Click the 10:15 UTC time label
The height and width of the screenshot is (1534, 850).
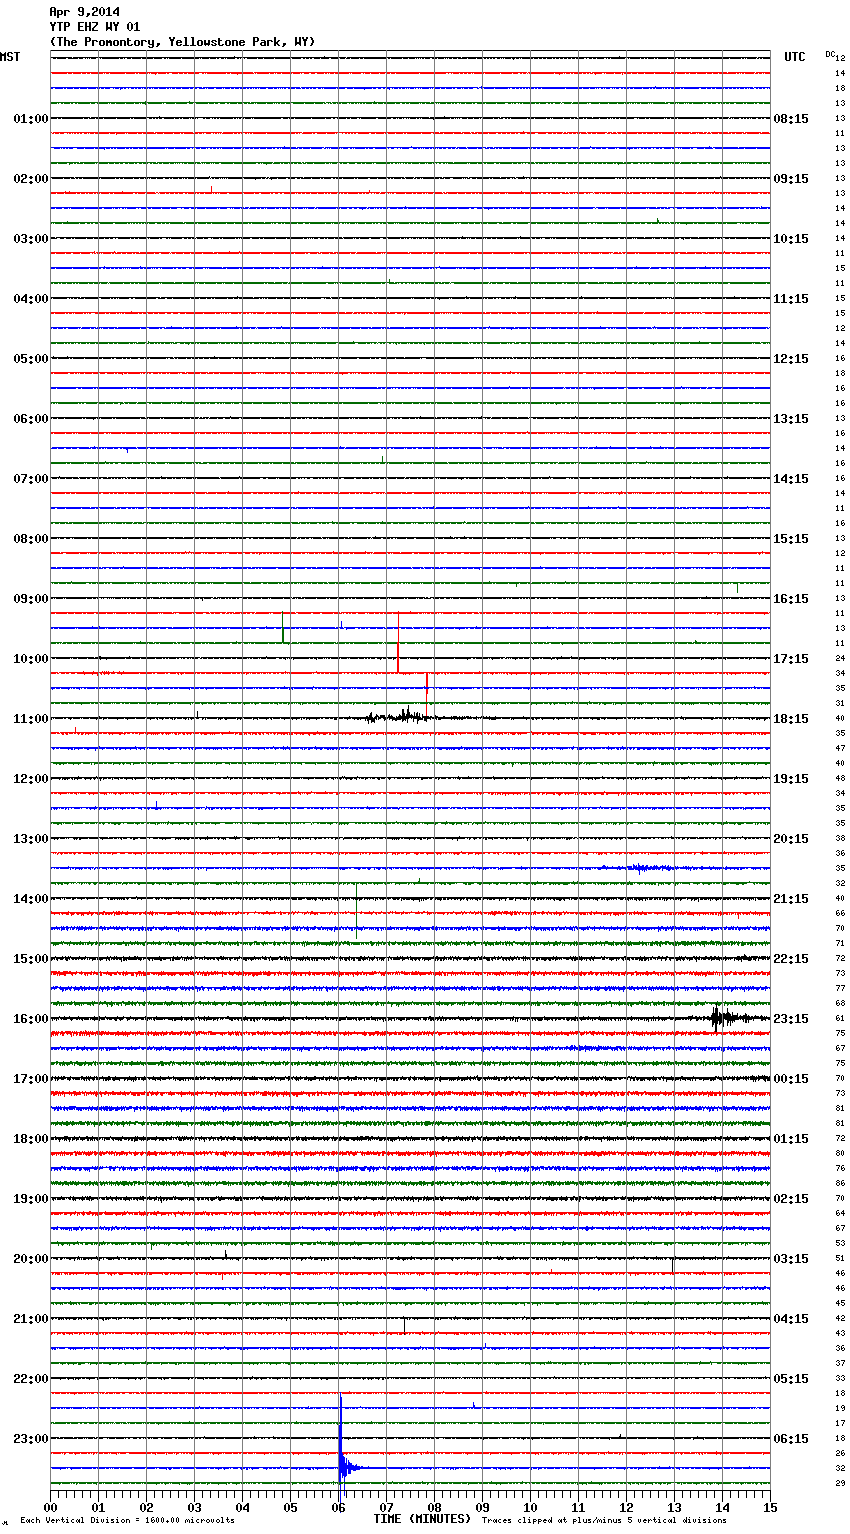pyautogui.click(x=791, y=239)
